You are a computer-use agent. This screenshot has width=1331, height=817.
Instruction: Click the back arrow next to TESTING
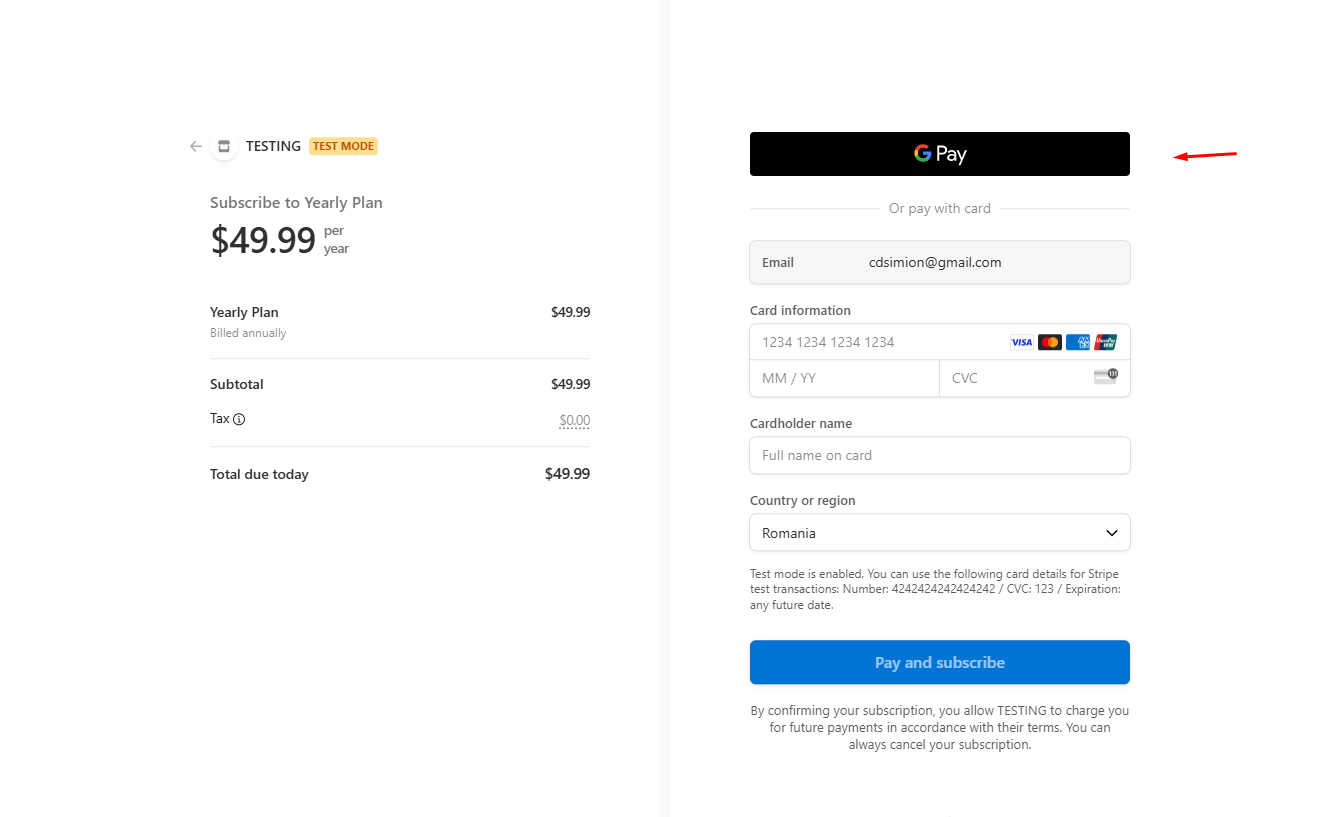(196, 146)
